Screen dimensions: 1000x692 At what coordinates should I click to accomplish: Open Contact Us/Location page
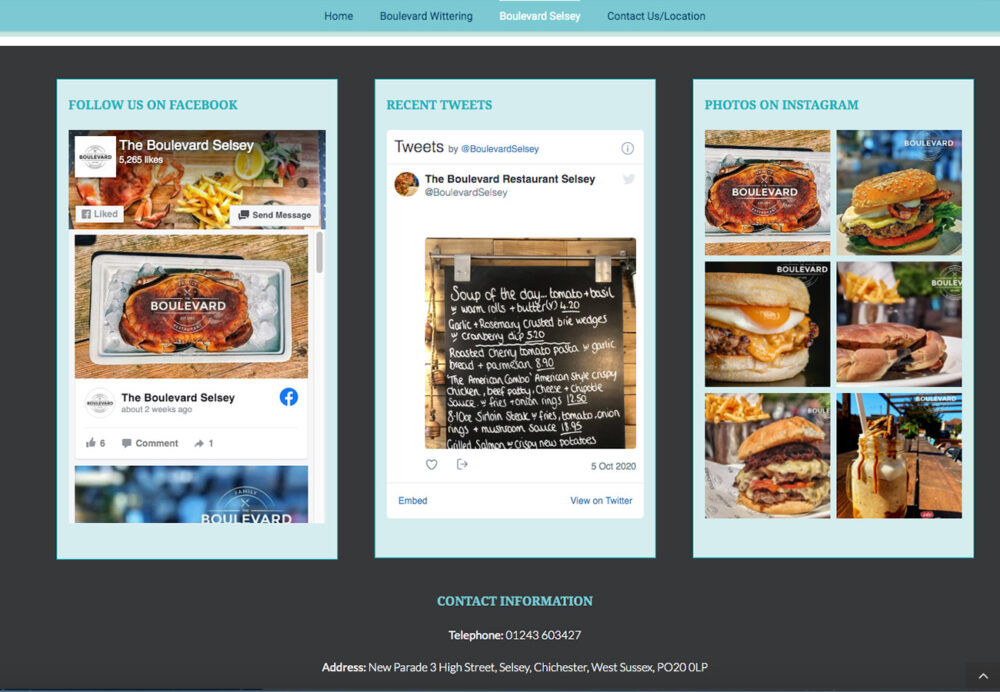(x=656, y=16)
